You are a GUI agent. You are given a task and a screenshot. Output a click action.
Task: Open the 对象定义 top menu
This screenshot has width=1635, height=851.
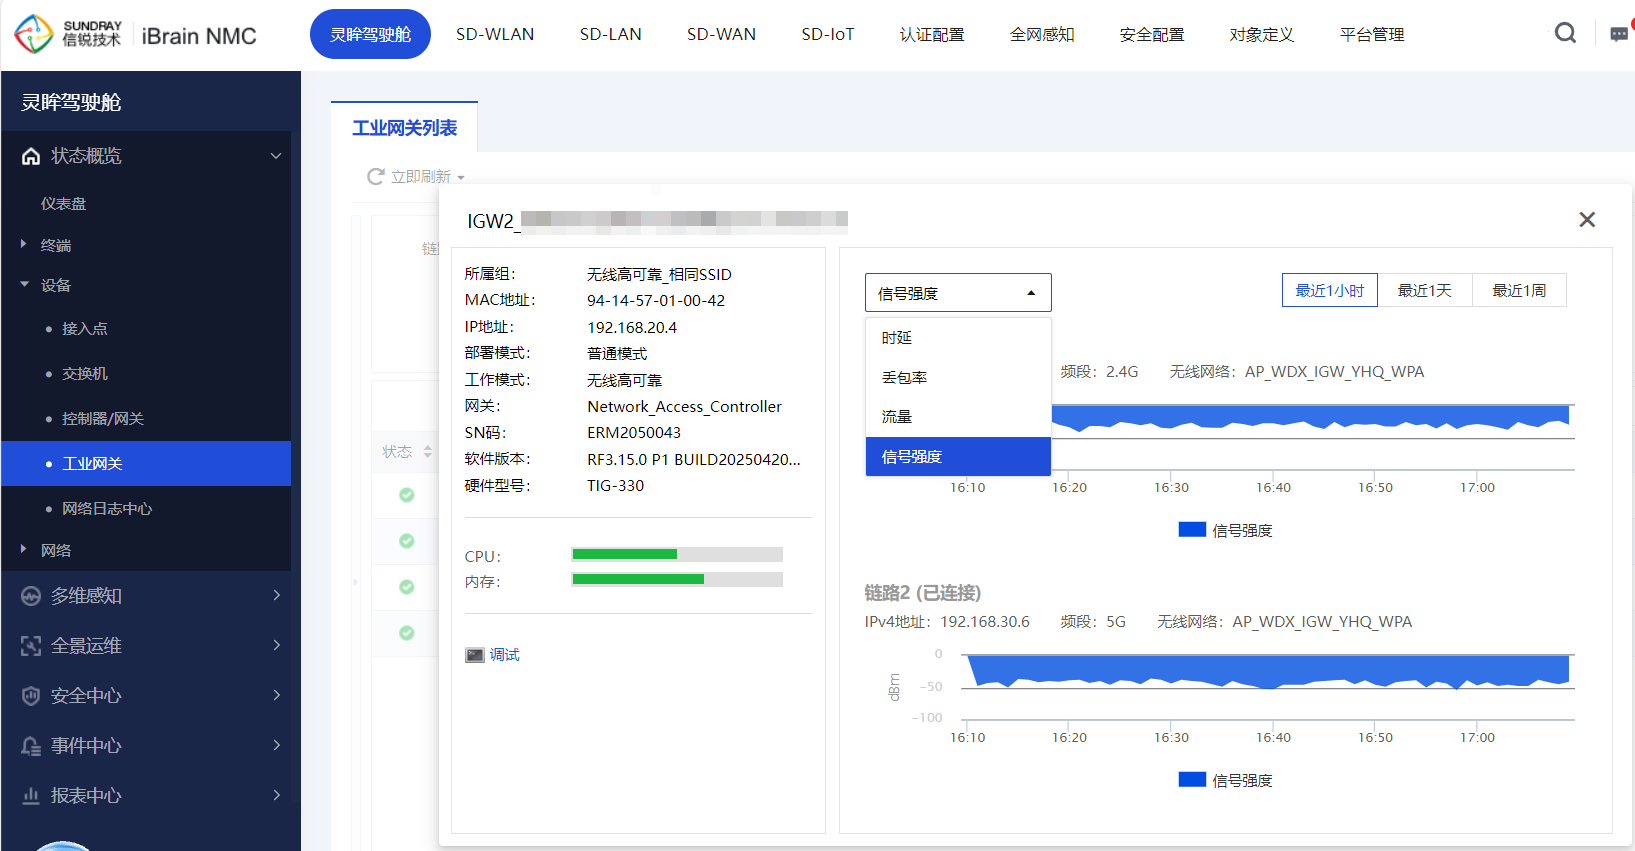click(x=1262, y=34)
